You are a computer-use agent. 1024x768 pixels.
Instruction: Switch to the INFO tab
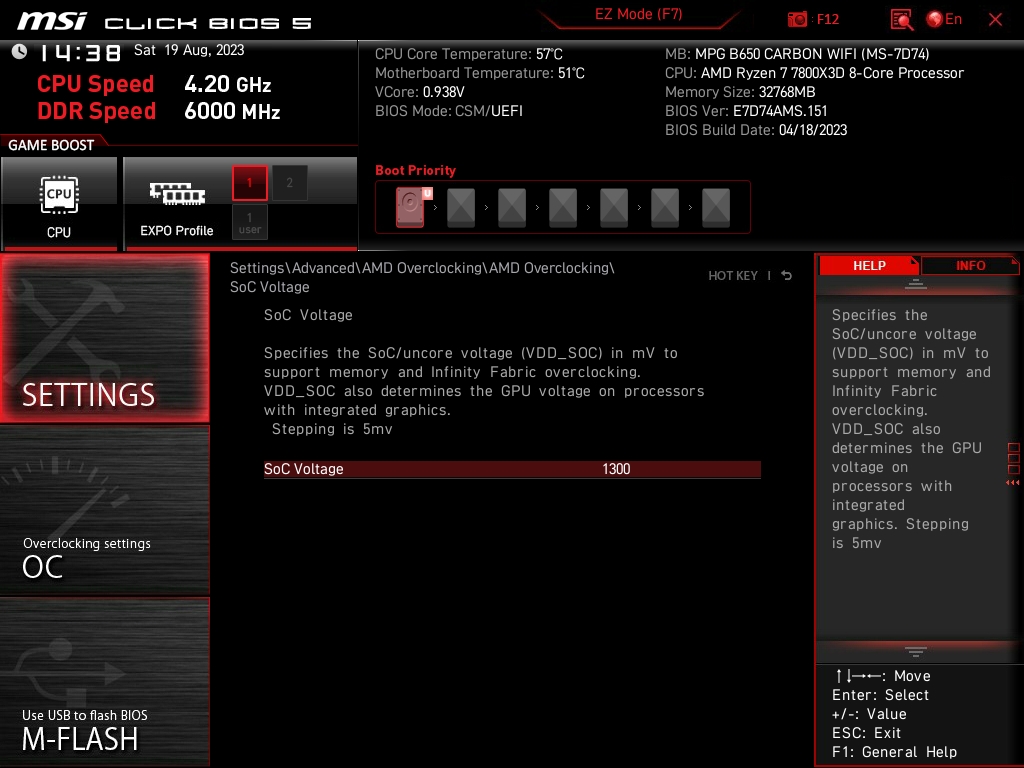click(970, 265)
